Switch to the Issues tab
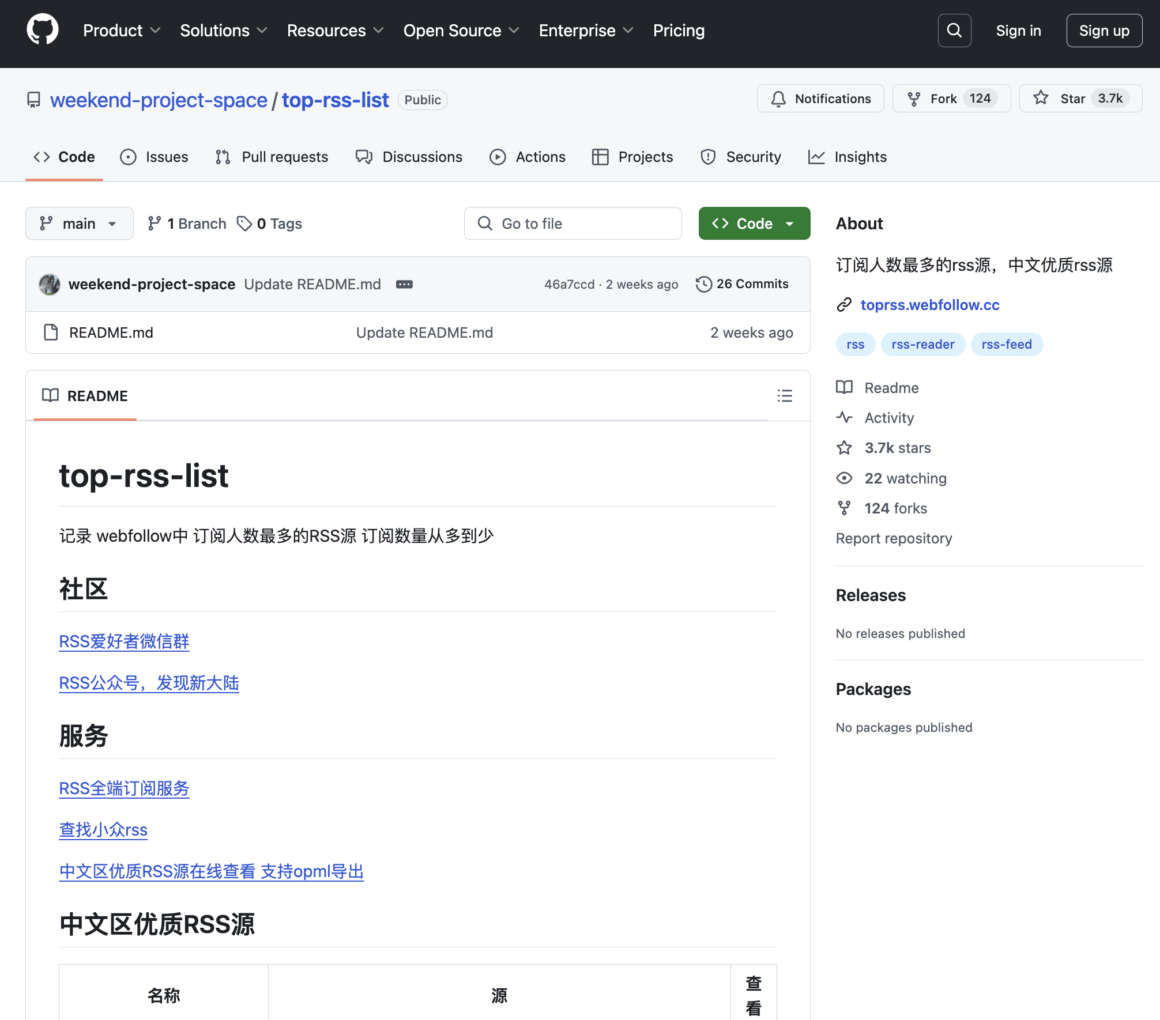 154,157
